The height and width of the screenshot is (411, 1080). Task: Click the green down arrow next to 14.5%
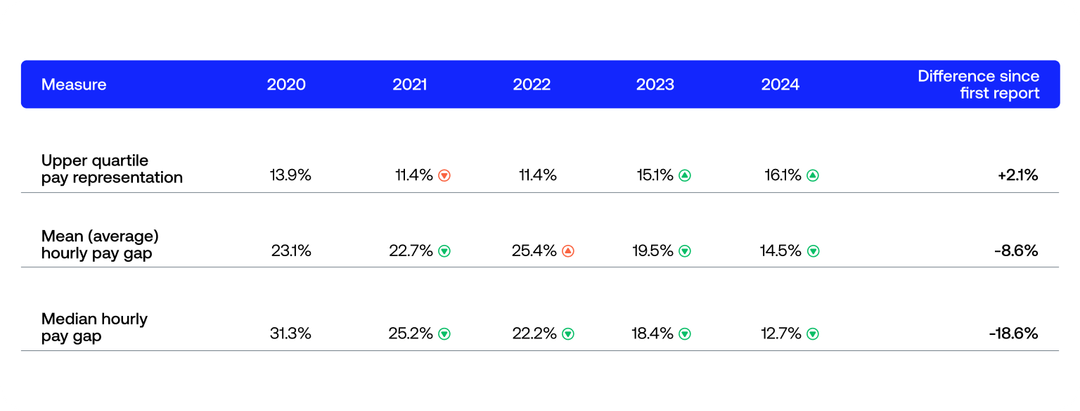click(813, 251)
